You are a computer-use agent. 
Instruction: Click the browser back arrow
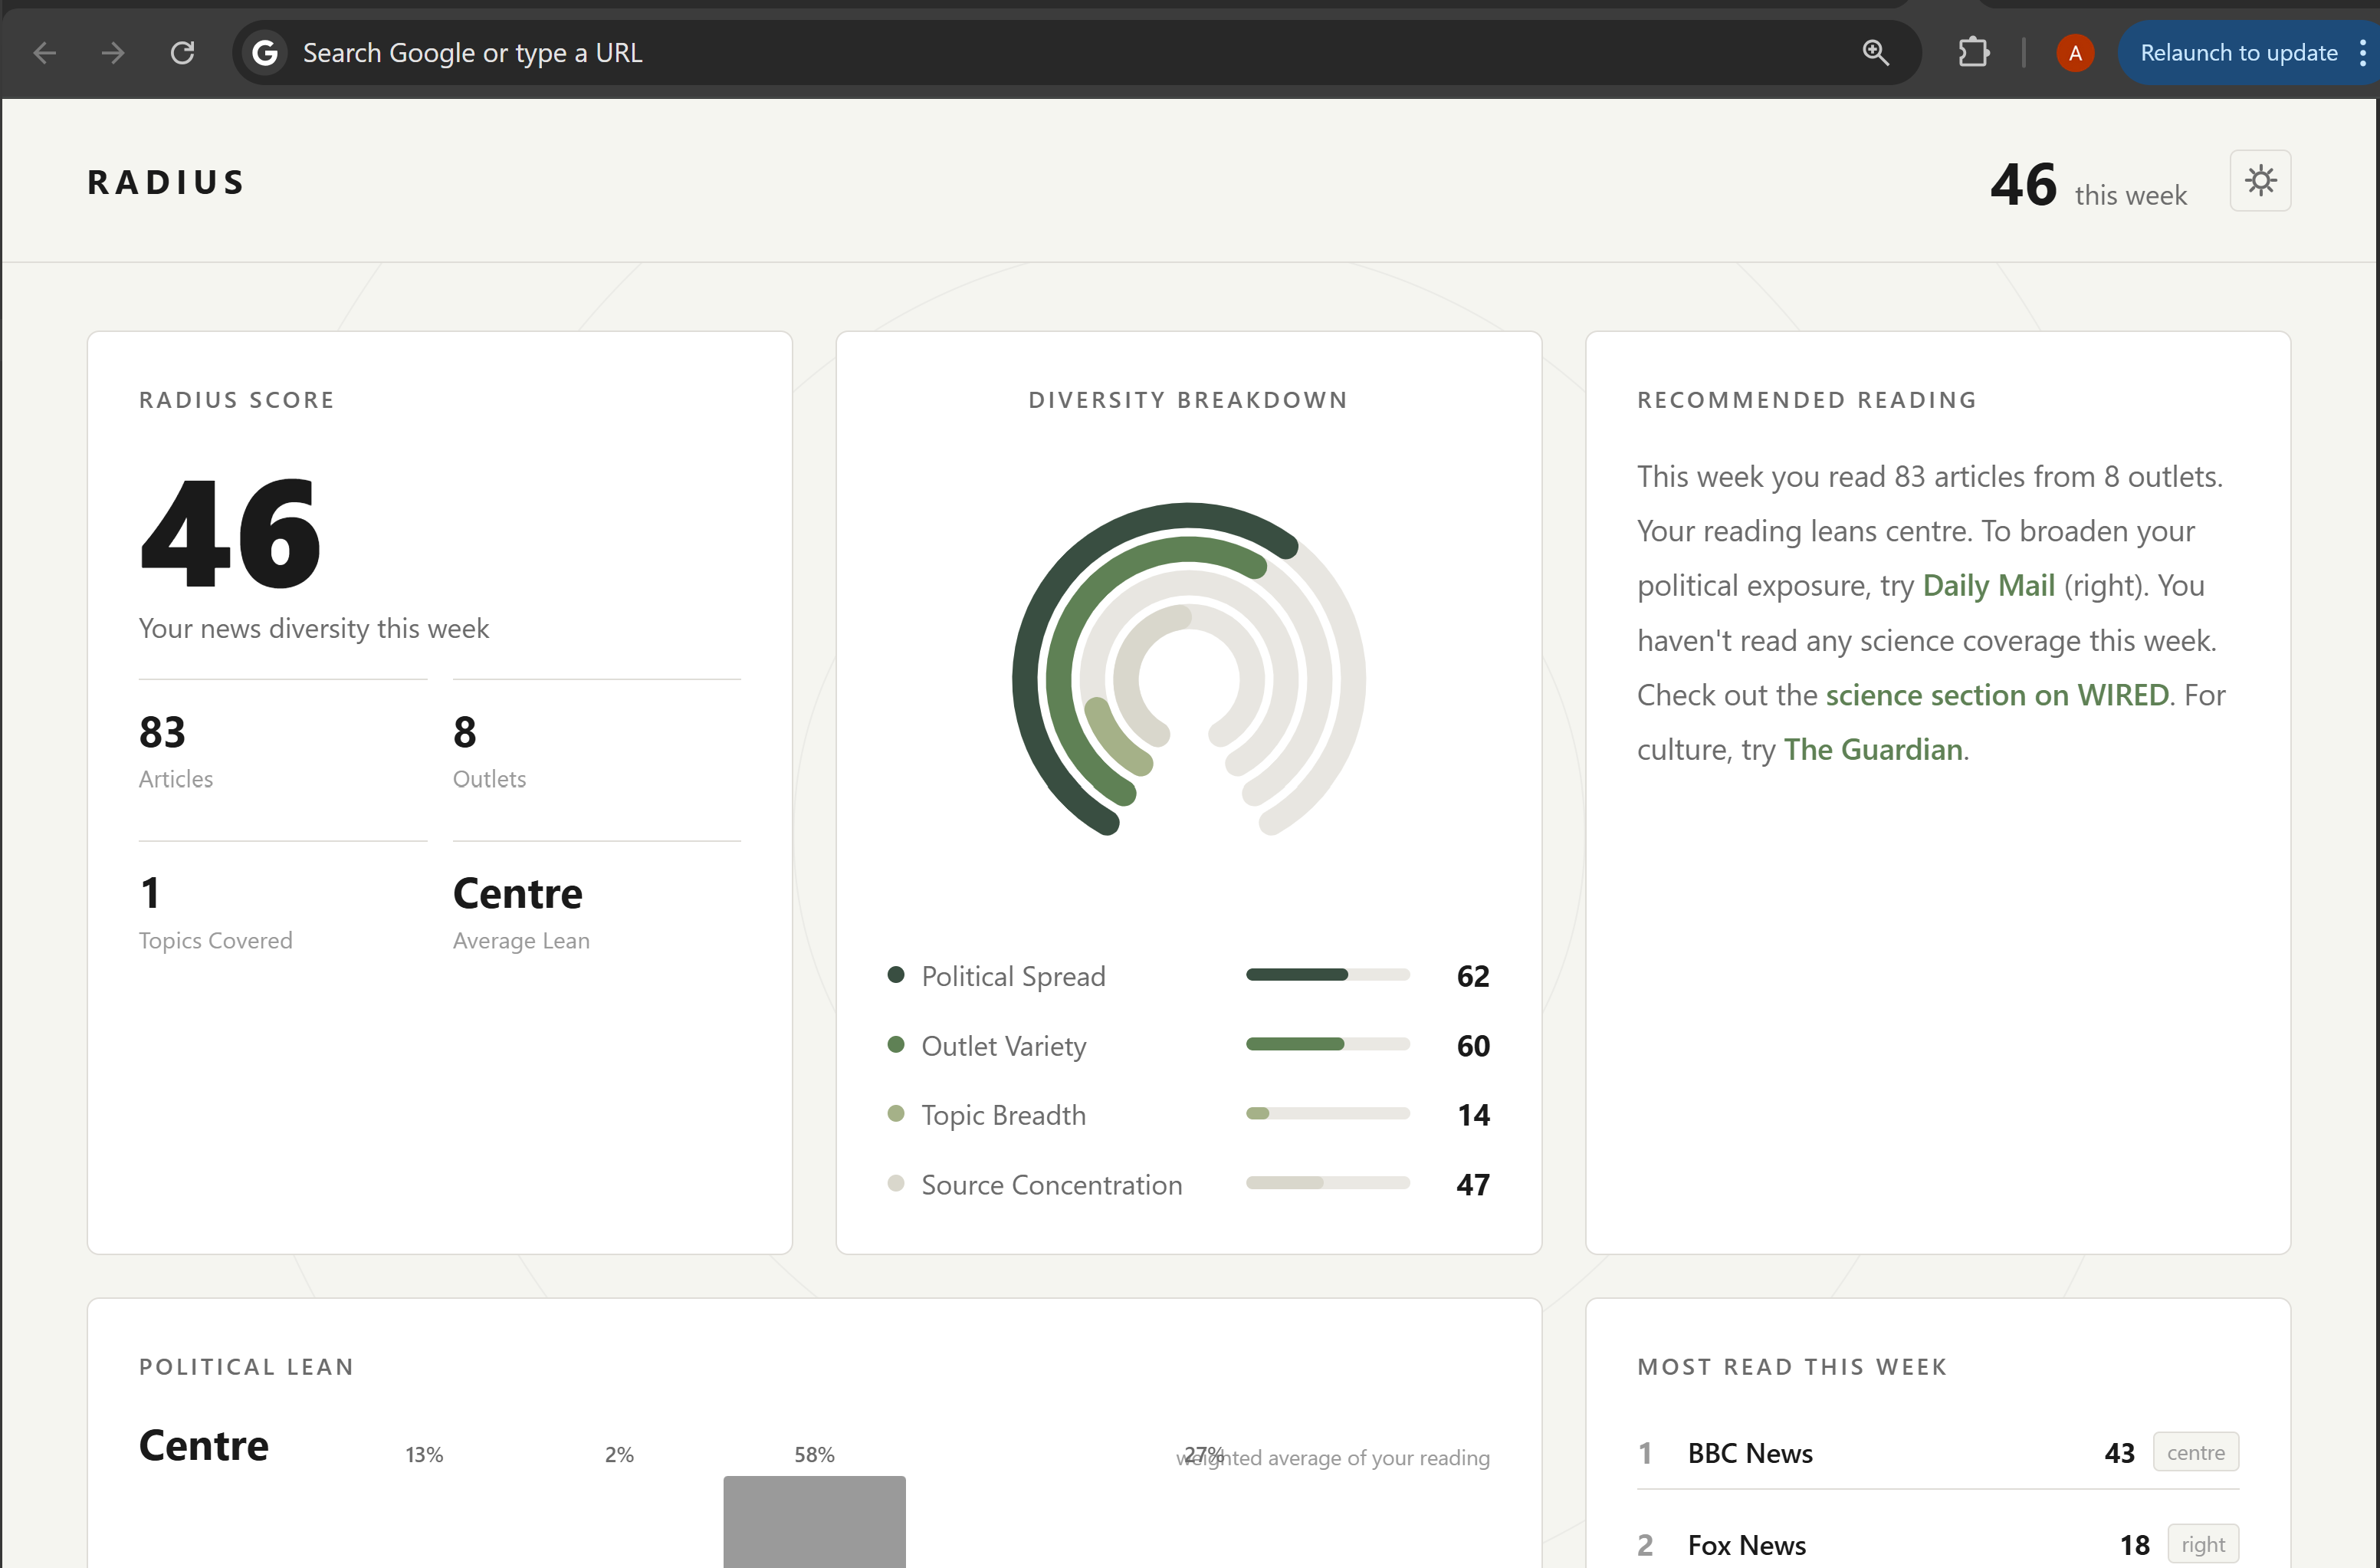[x=44, y=53]
